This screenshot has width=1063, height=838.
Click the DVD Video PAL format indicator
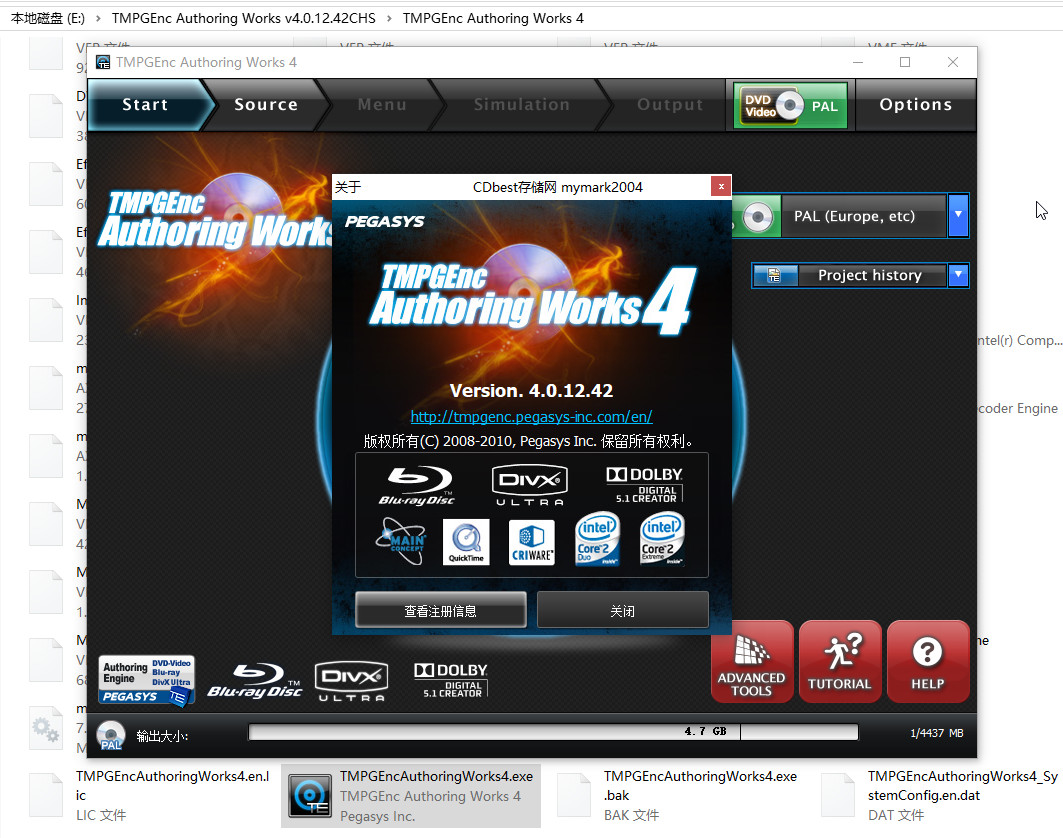tap(790, 105)
